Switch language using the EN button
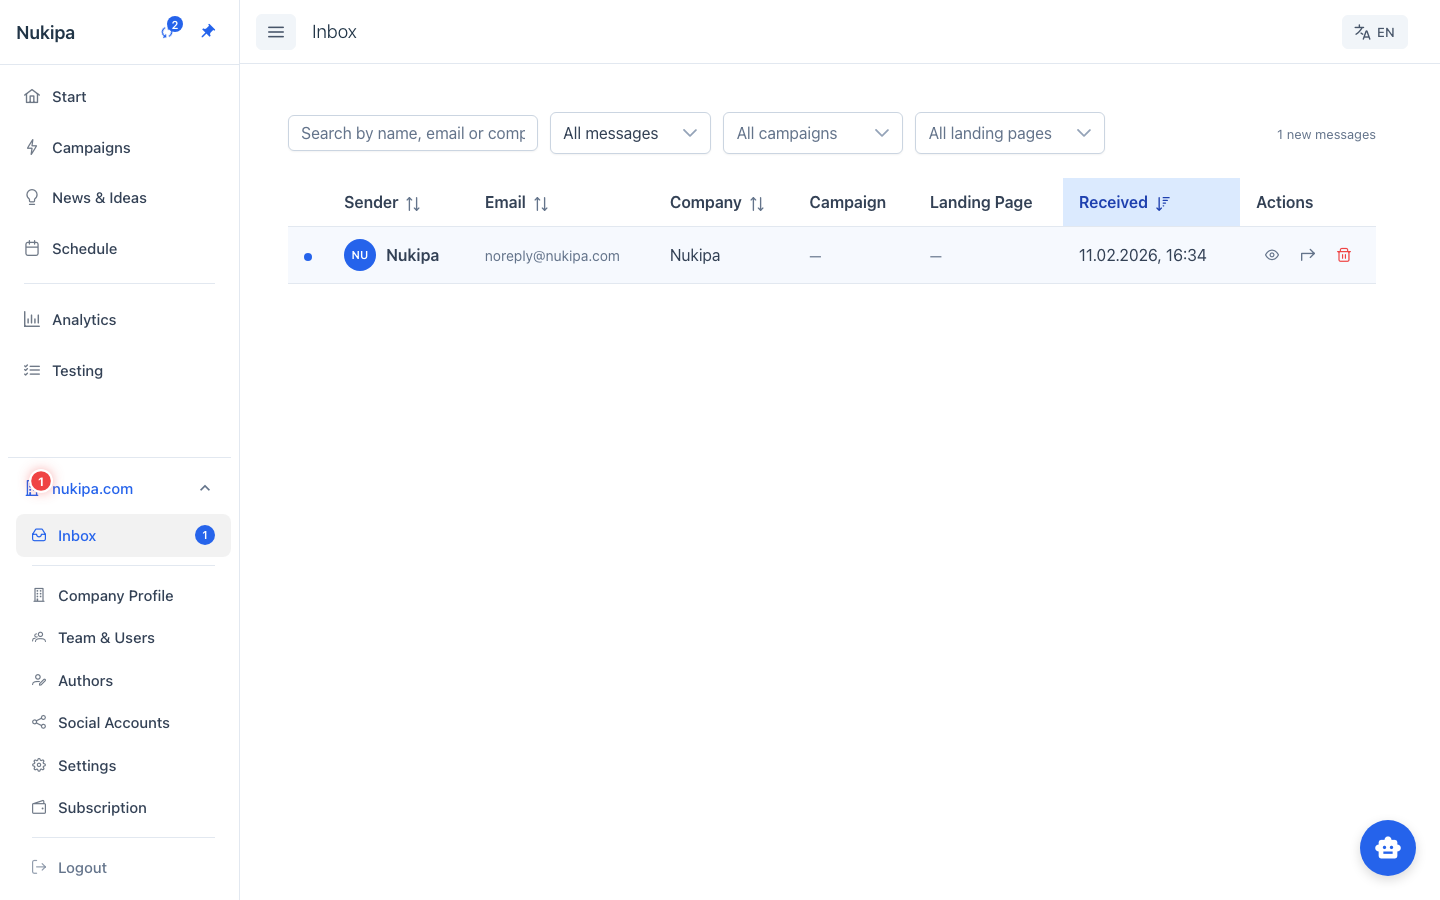 pos(1374,32)
